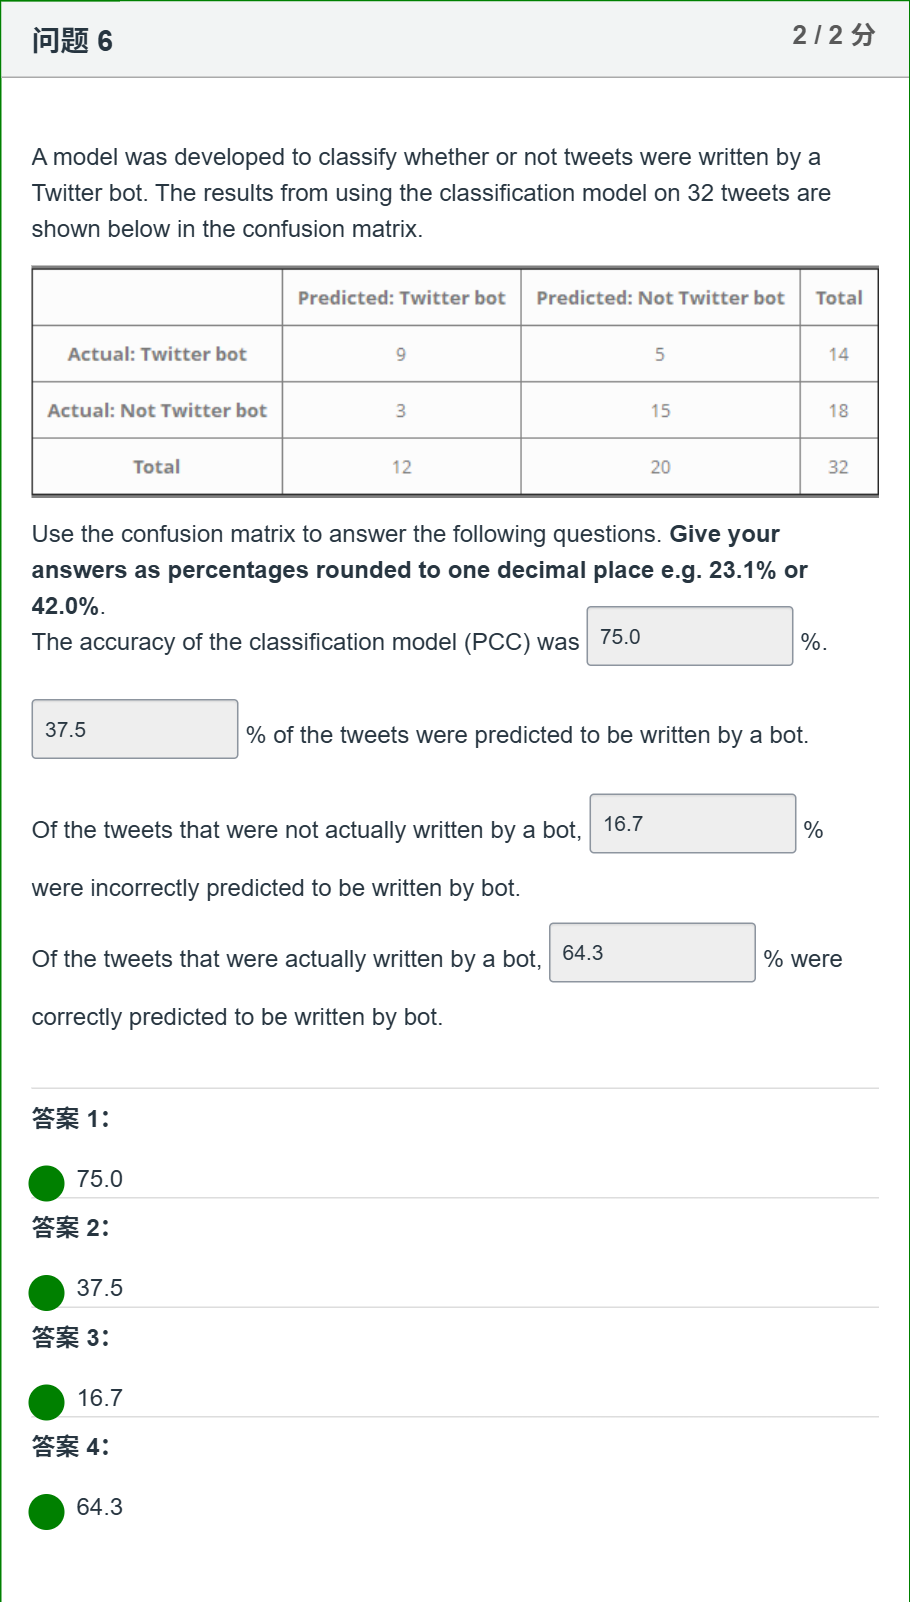Select the input field containing 37.5
The height and width of the screenshot is (1602, 910).
(135, 729)
